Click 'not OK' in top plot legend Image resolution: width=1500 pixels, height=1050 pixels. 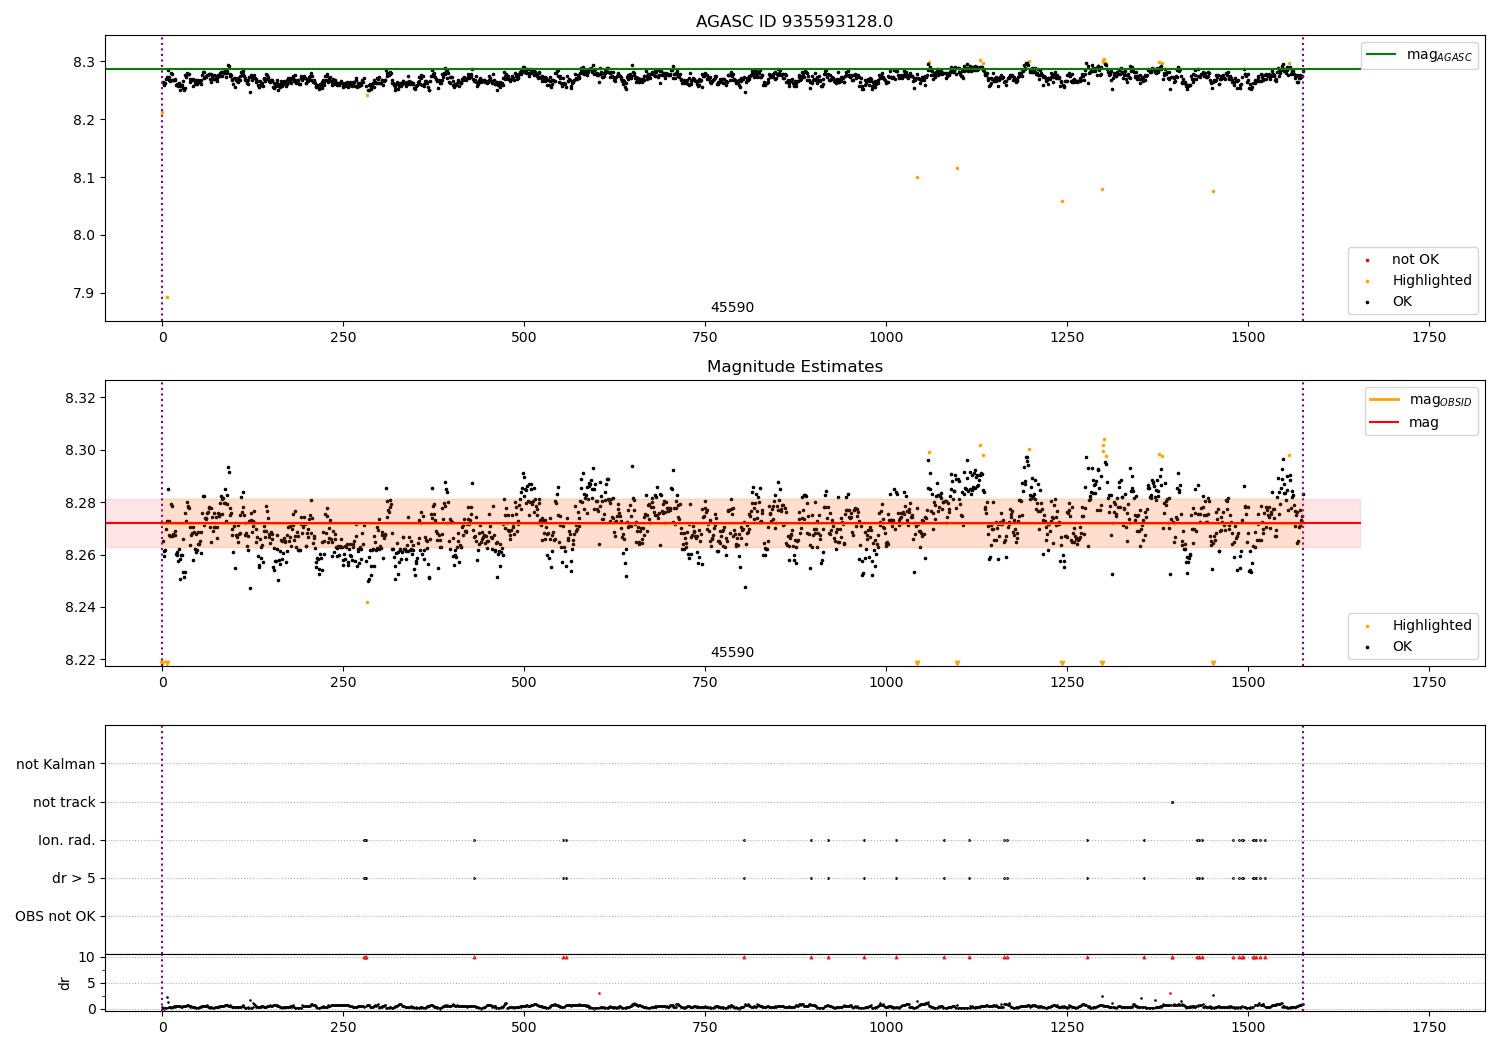(x=1413, y=260)
